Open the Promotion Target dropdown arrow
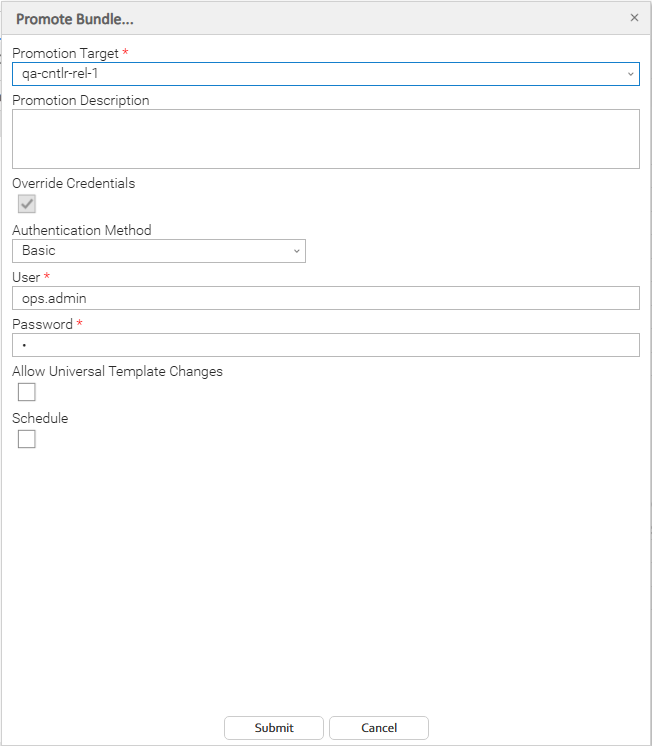Screen dimensions: 652x746 (630, 74)
